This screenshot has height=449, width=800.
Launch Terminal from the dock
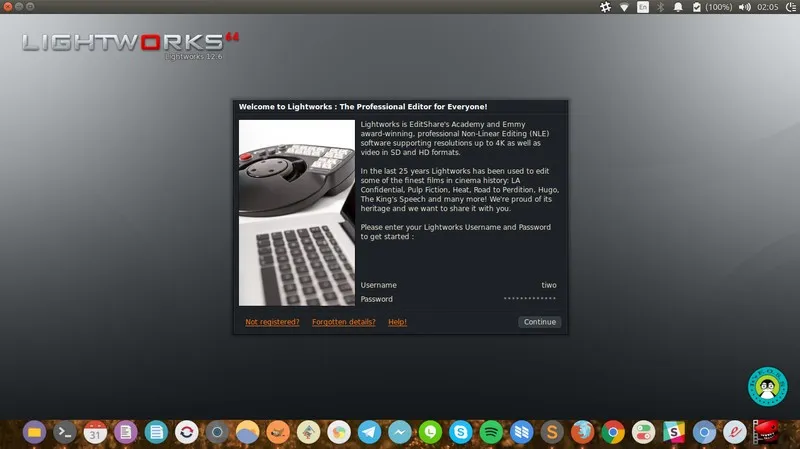tap(64, 432)
